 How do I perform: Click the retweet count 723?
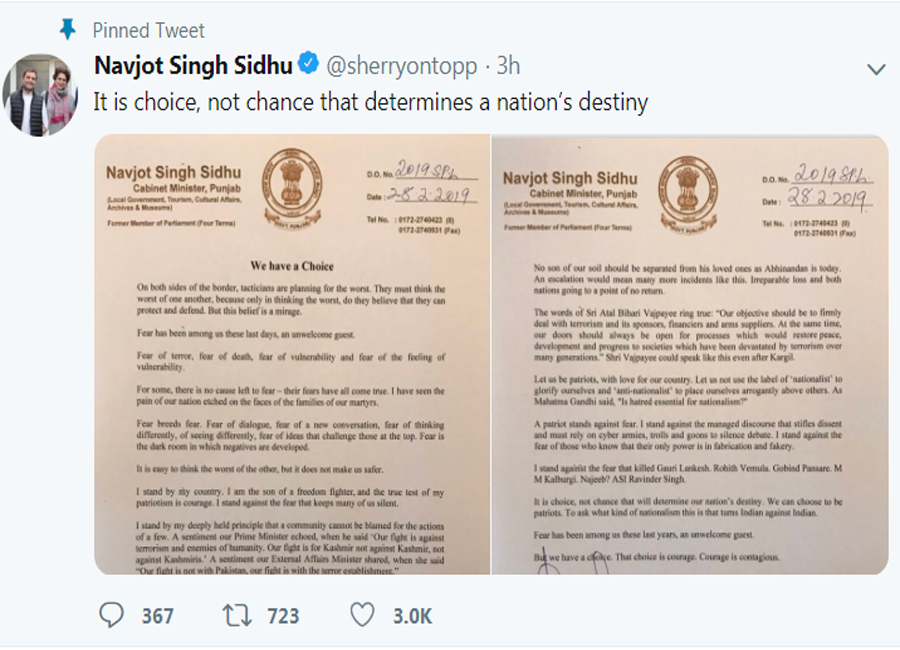pos(283,616)
